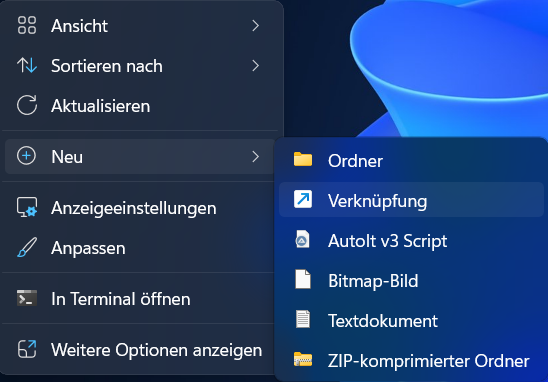The image size is (548, 382).
Task: Click the ZIP-komprimierter Ordner icon
Action: [x=303, y=360]
